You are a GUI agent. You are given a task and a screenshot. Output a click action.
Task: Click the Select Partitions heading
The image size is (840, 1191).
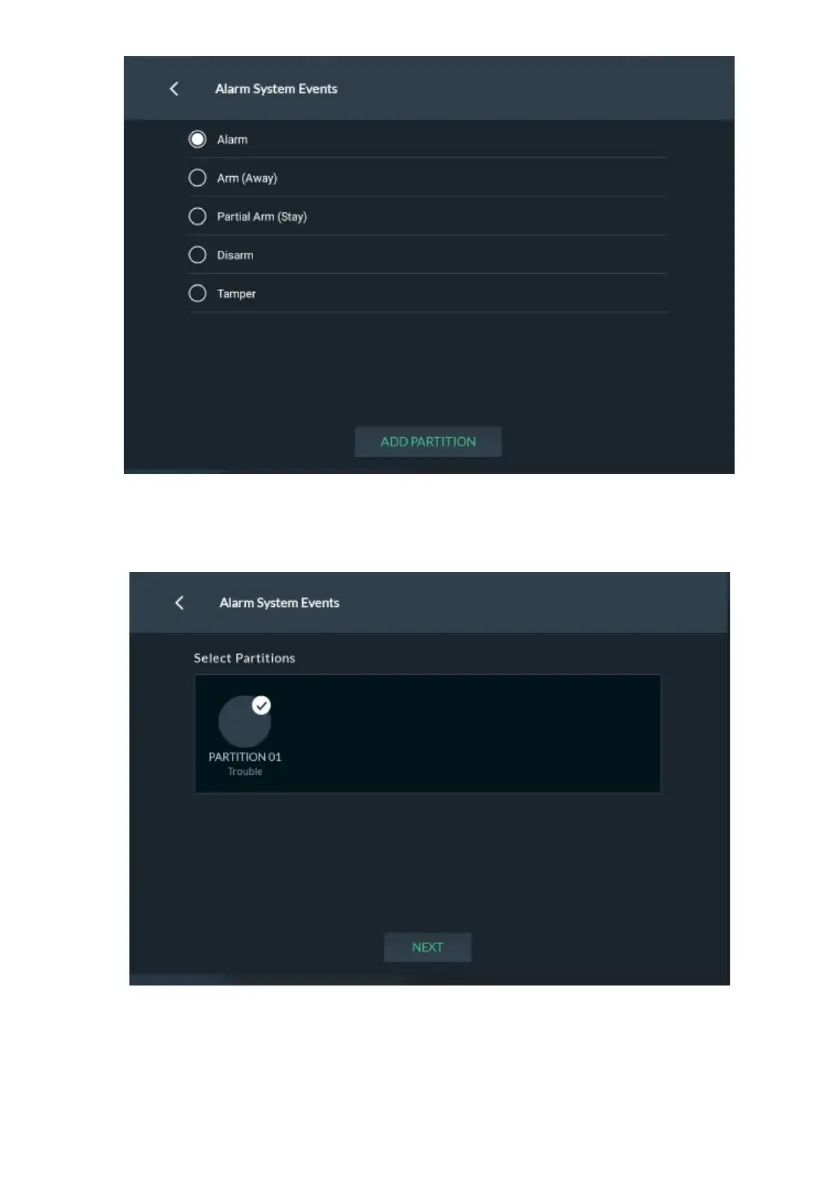245,658
